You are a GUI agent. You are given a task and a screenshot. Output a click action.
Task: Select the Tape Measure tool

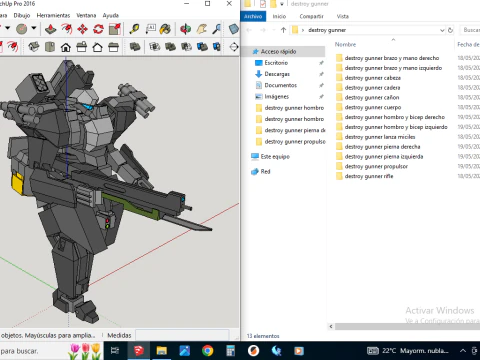tap(135, 29)
